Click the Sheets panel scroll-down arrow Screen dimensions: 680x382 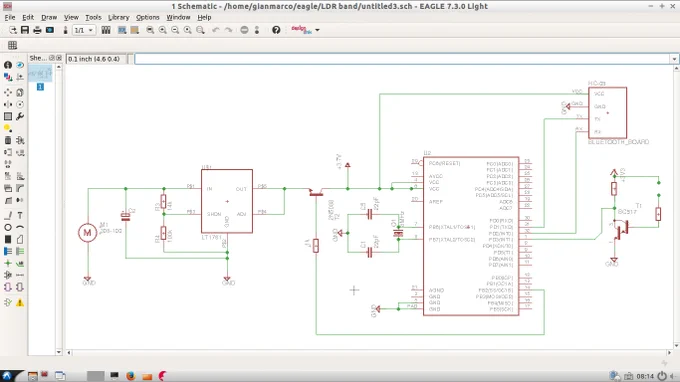point(59,352)
